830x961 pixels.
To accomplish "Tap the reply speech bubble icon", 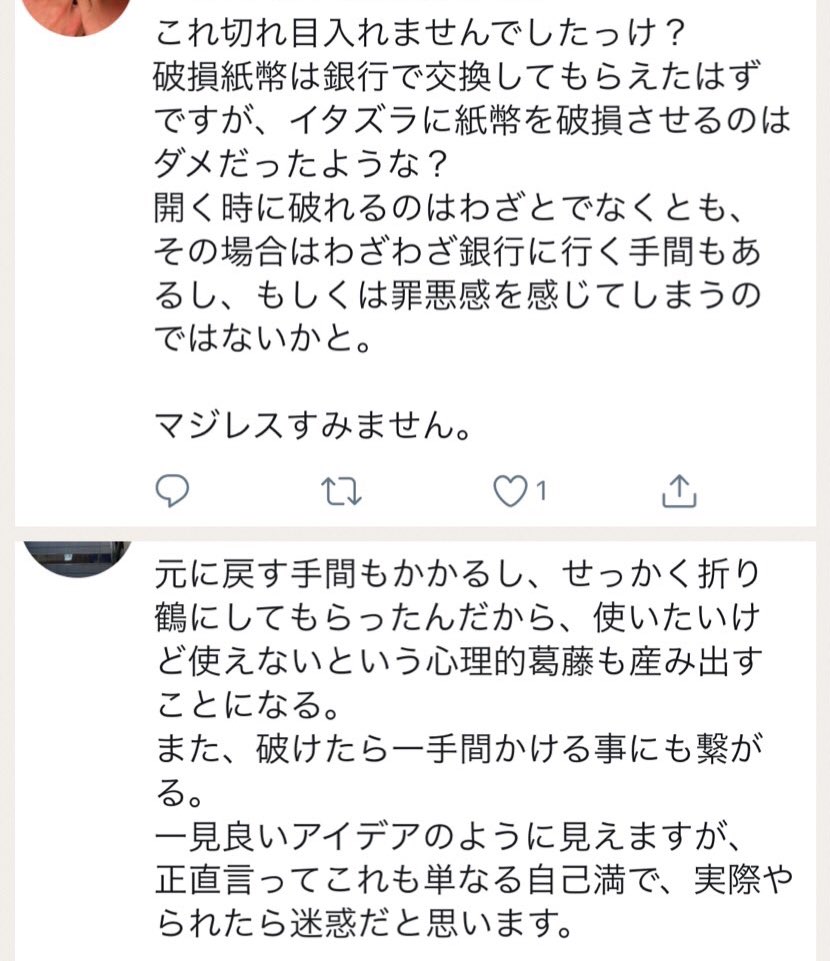I will click(173, 490).
